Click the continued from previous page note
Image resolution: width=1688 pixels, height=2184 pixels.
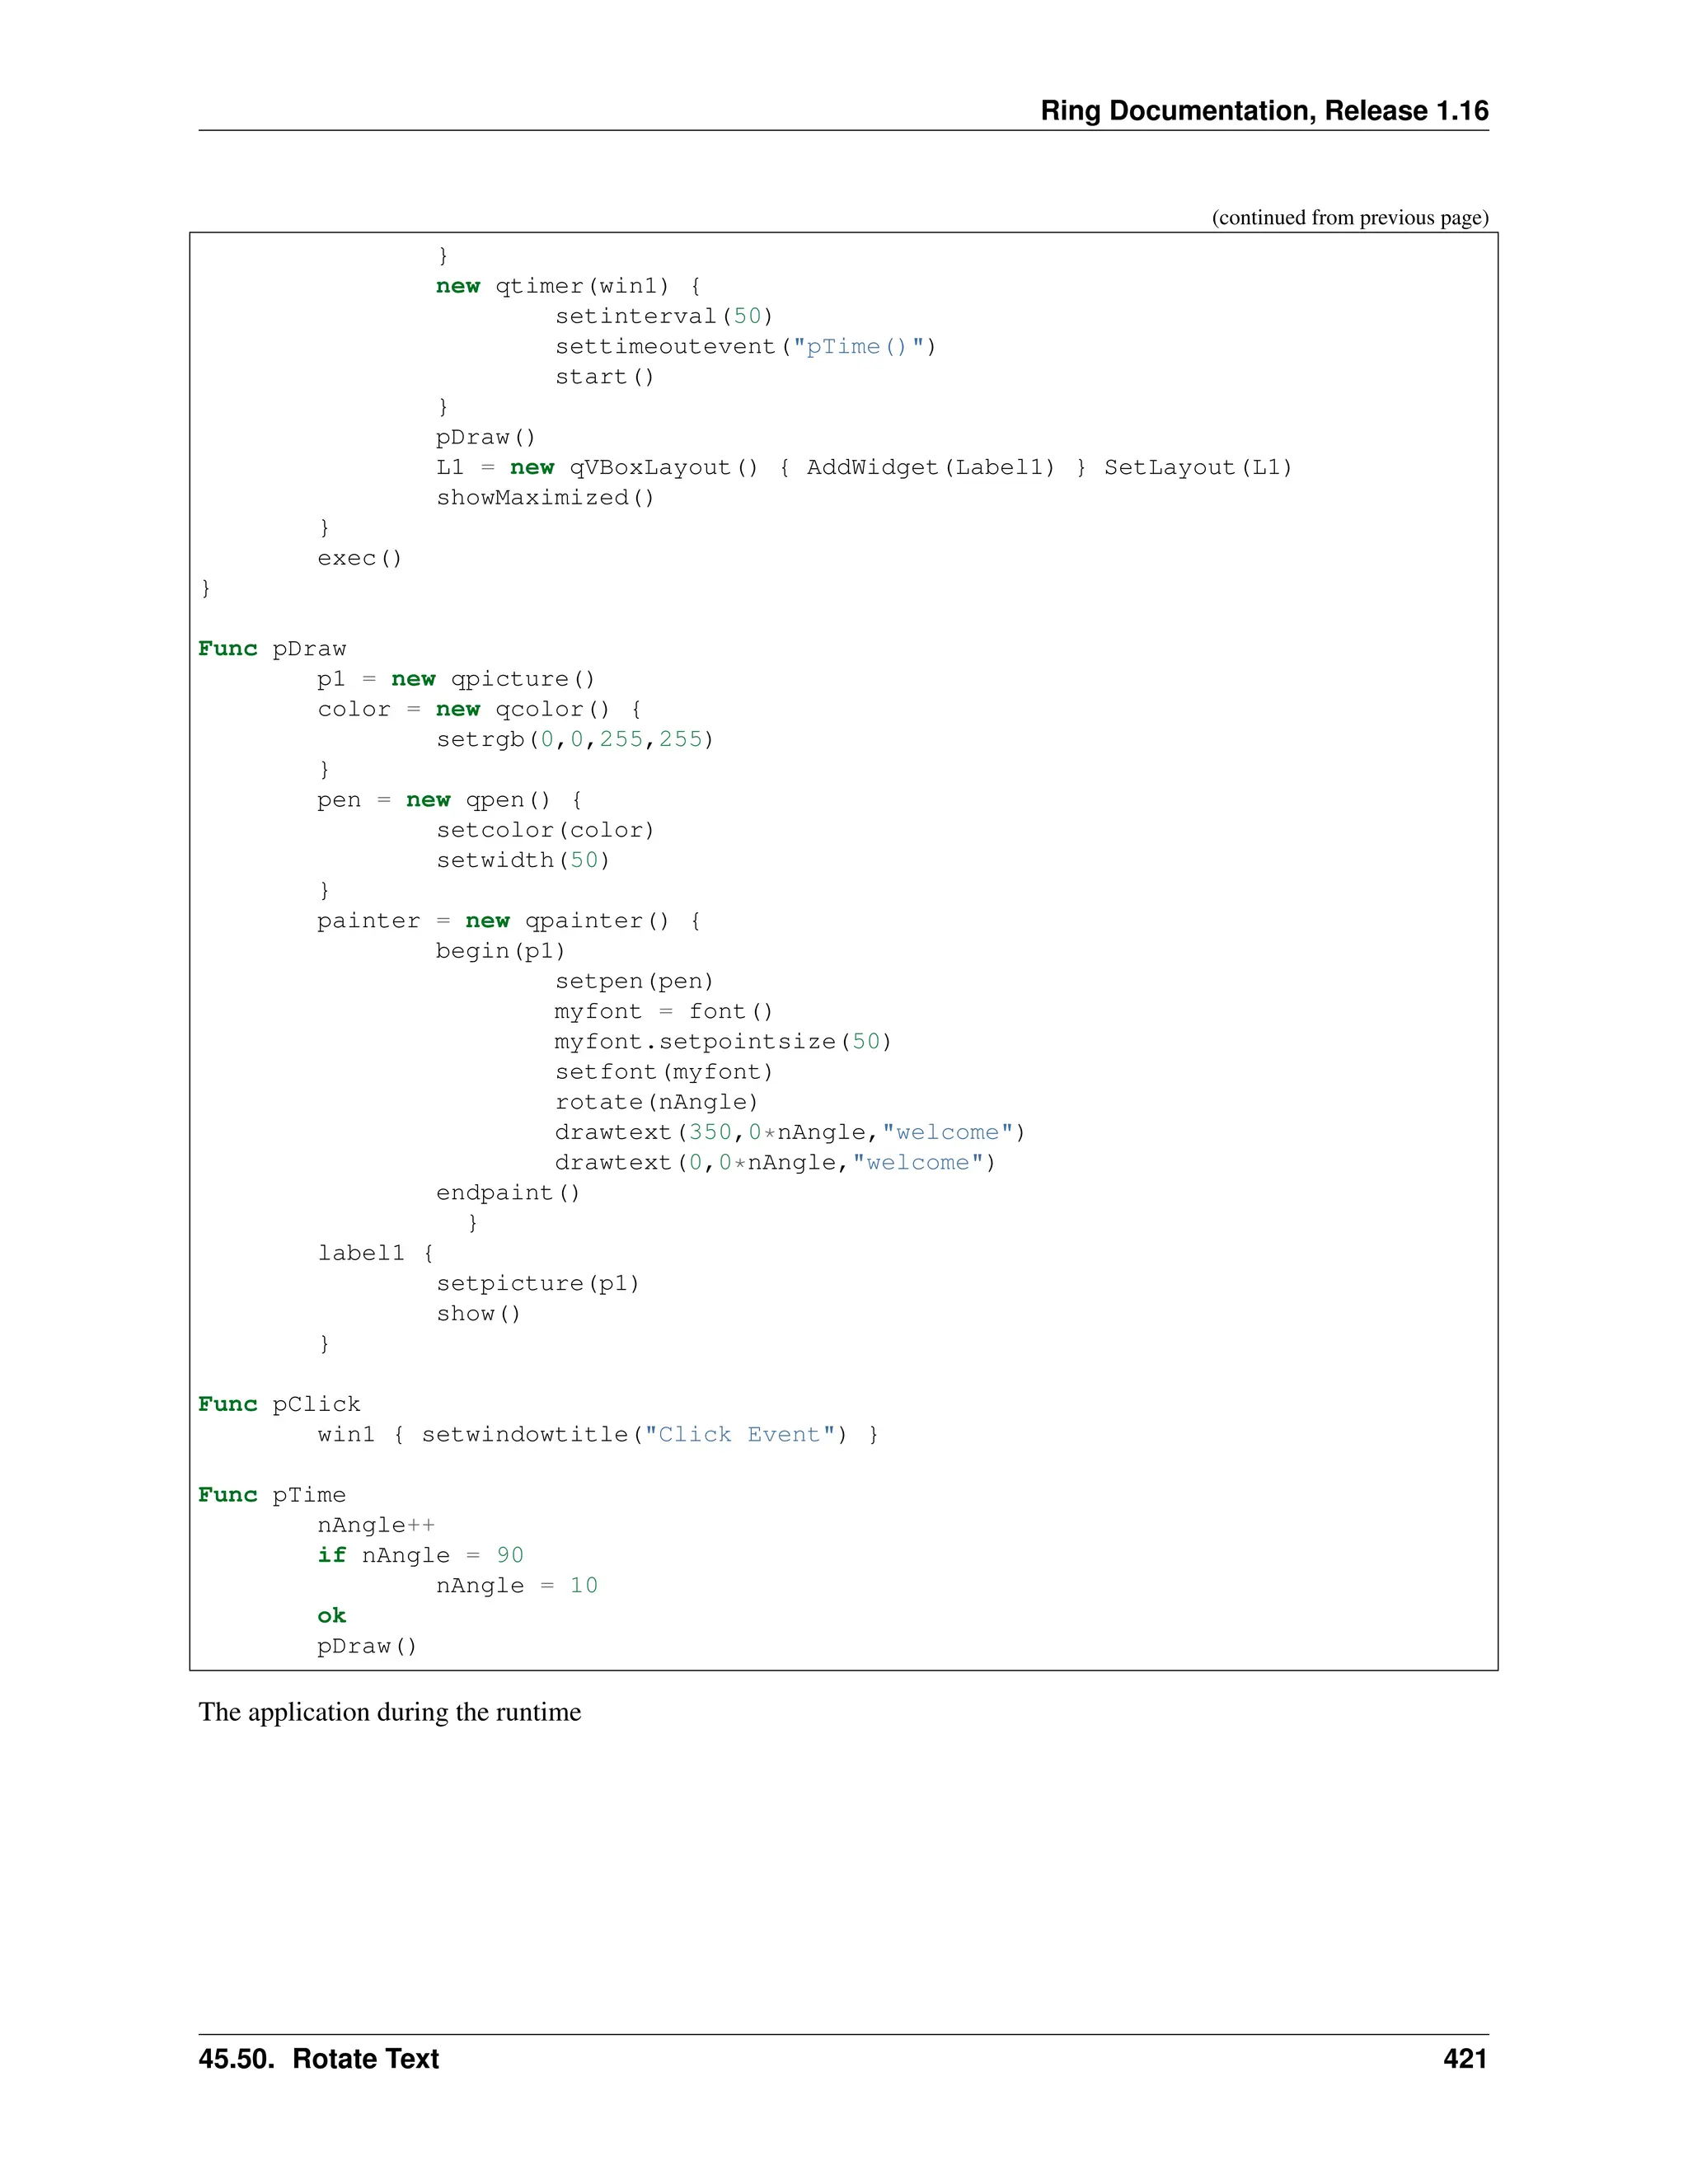coord(1349,218)
